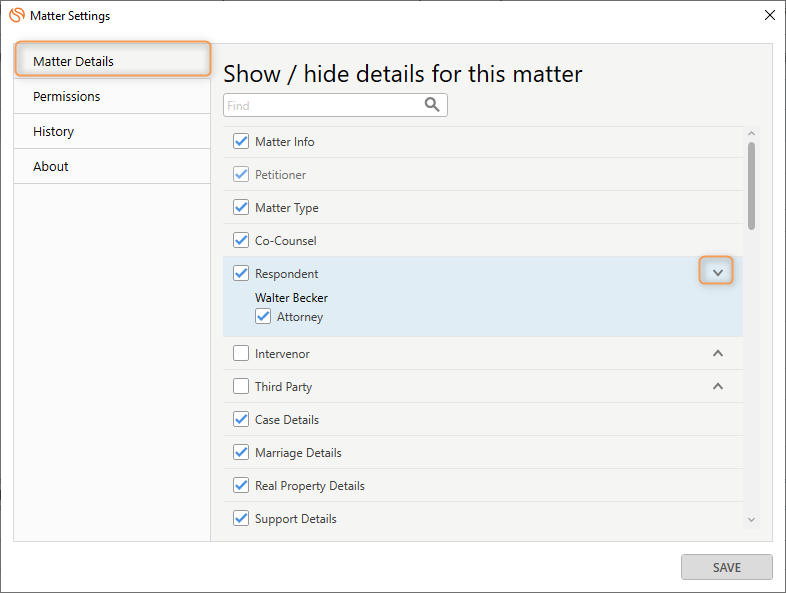This screenshot has height=593, width=786.
Task: Select the Matter Details tab
Action: 112,61
